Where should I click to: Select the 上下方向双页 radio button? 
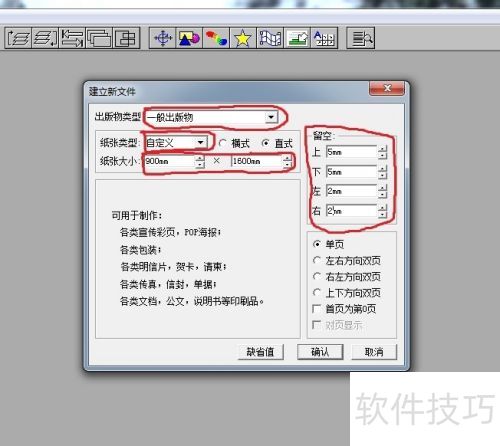pyautogui.click(x=317, y=292)
